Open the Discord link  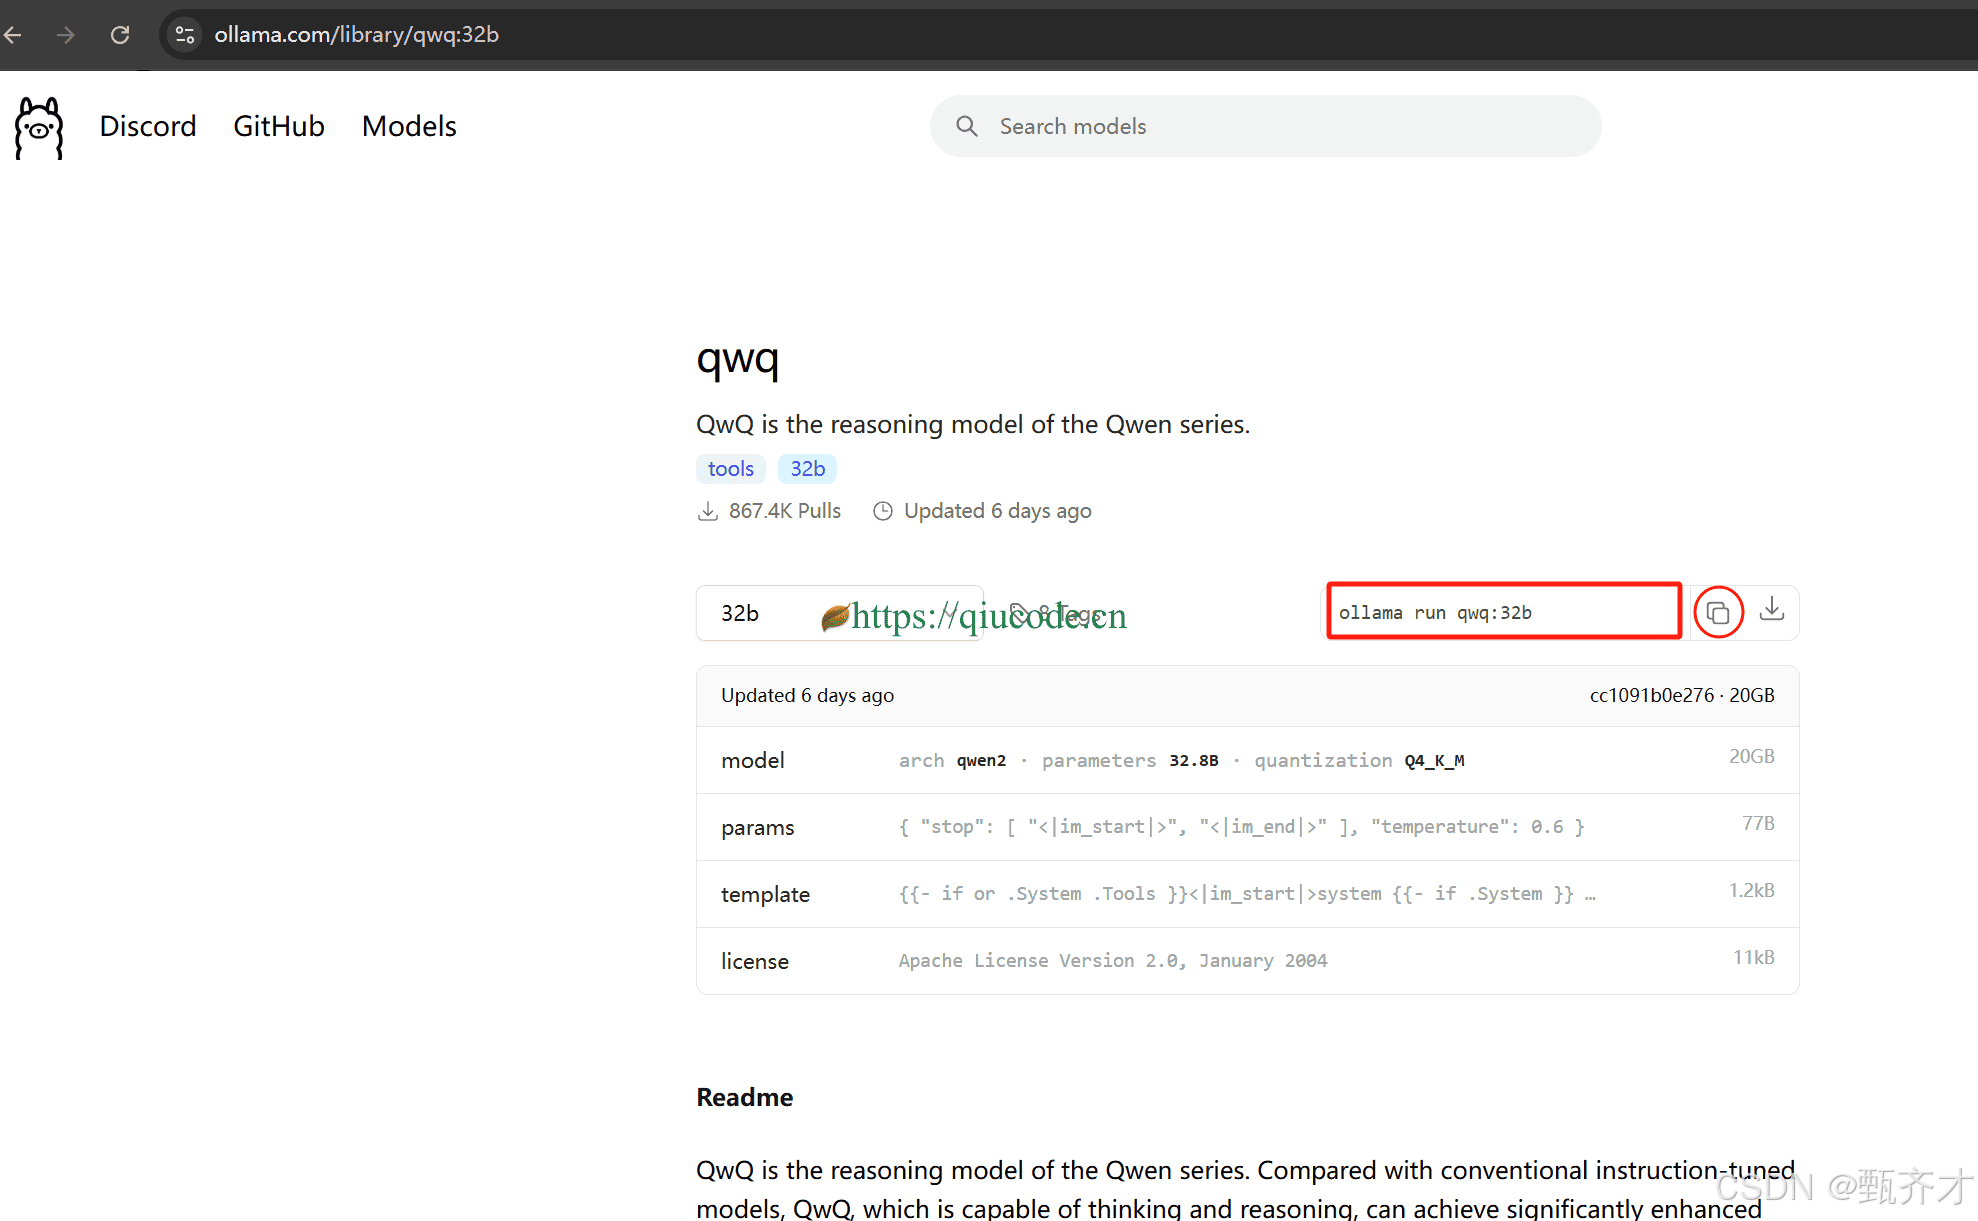[148, 126]
